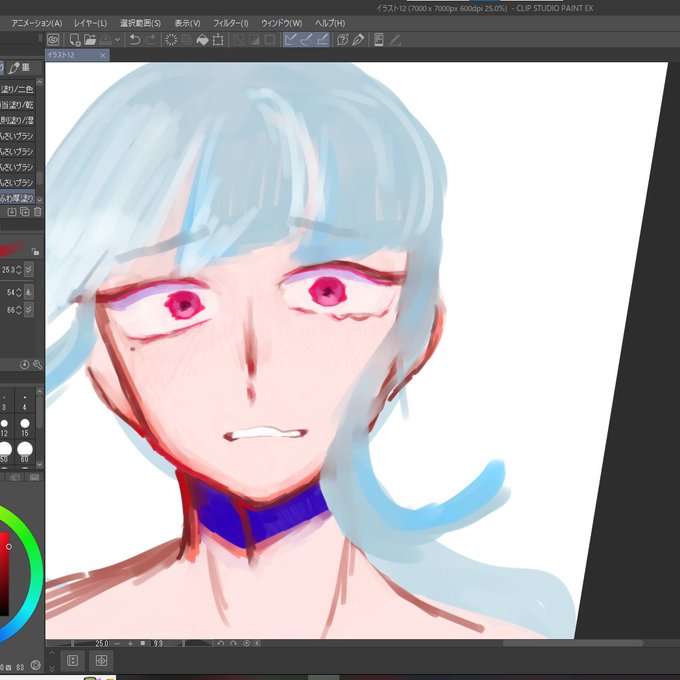680x680 pixels.
Task: Zoom out with the minus button
Action: tap(117, 644)
